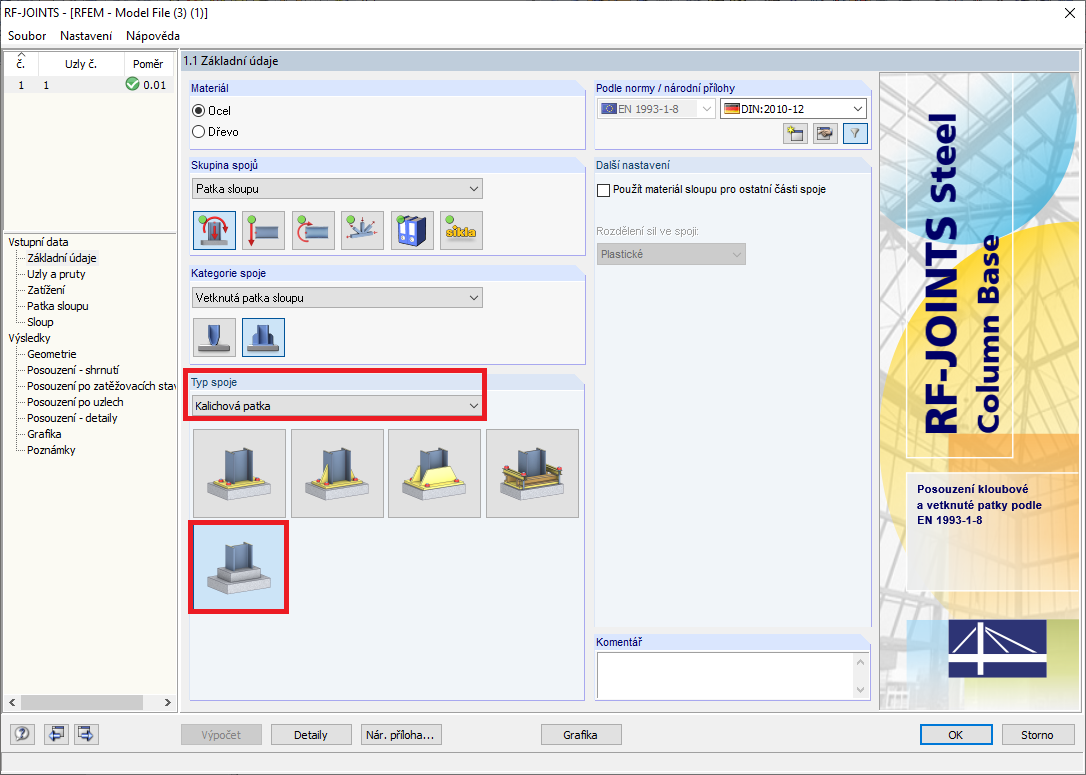Select Posouzení - detaily tree item

(72, 418)
